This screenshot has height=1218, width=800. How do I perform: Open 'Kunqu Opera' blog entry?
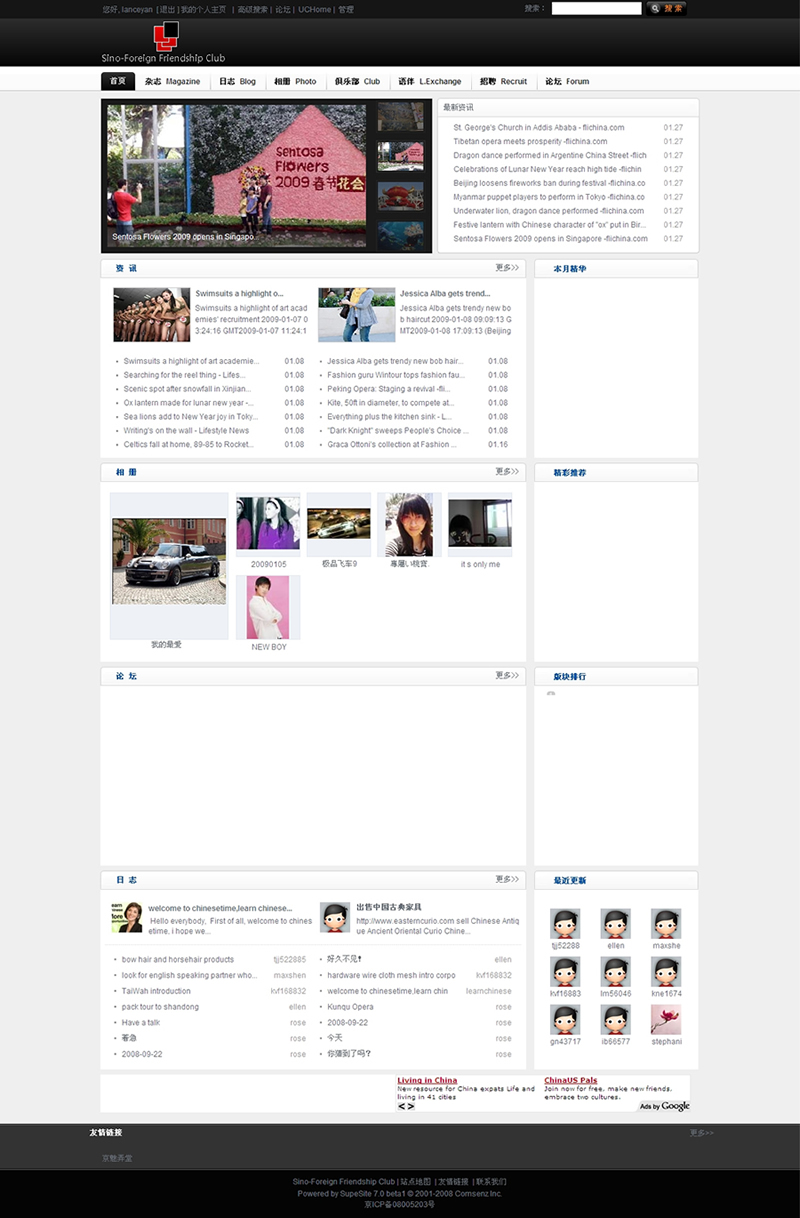[x=350, y=1007]
